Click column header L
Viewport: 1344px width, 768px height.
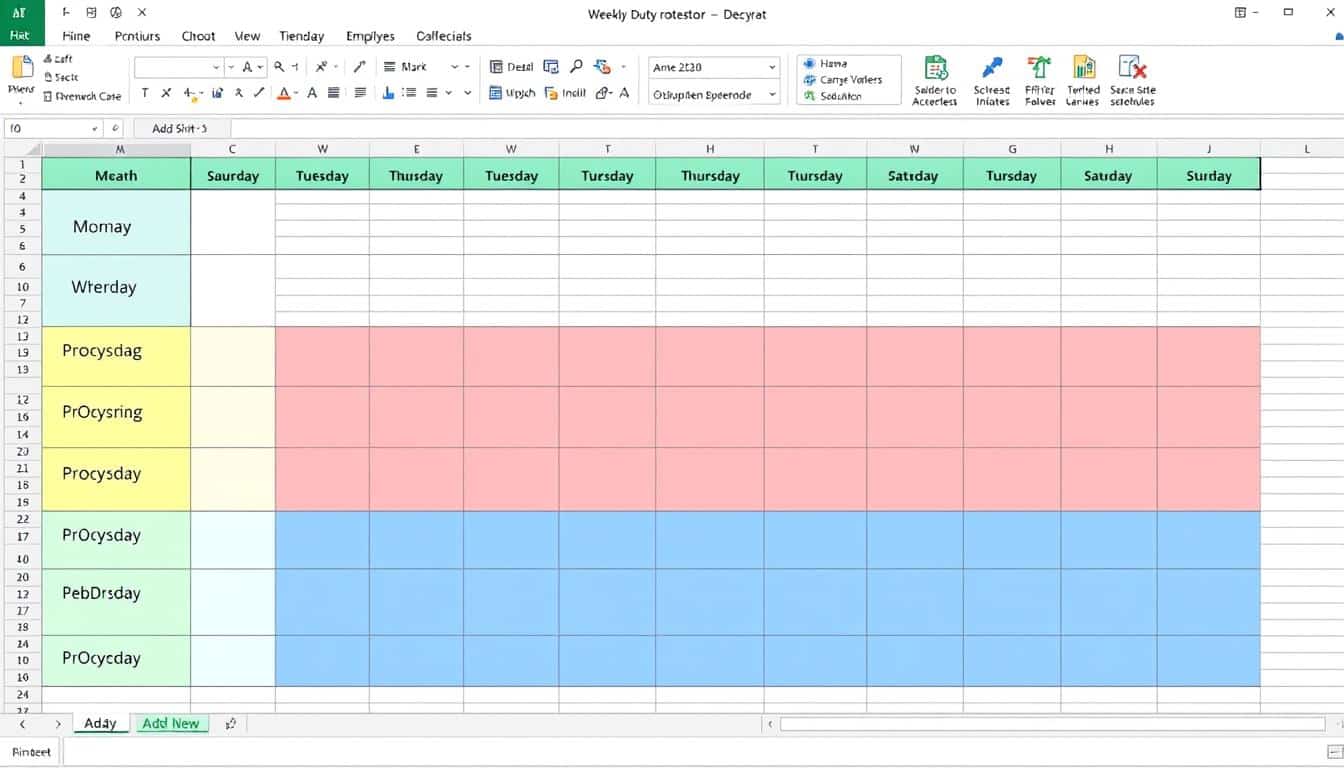(x=1306, y=148)
